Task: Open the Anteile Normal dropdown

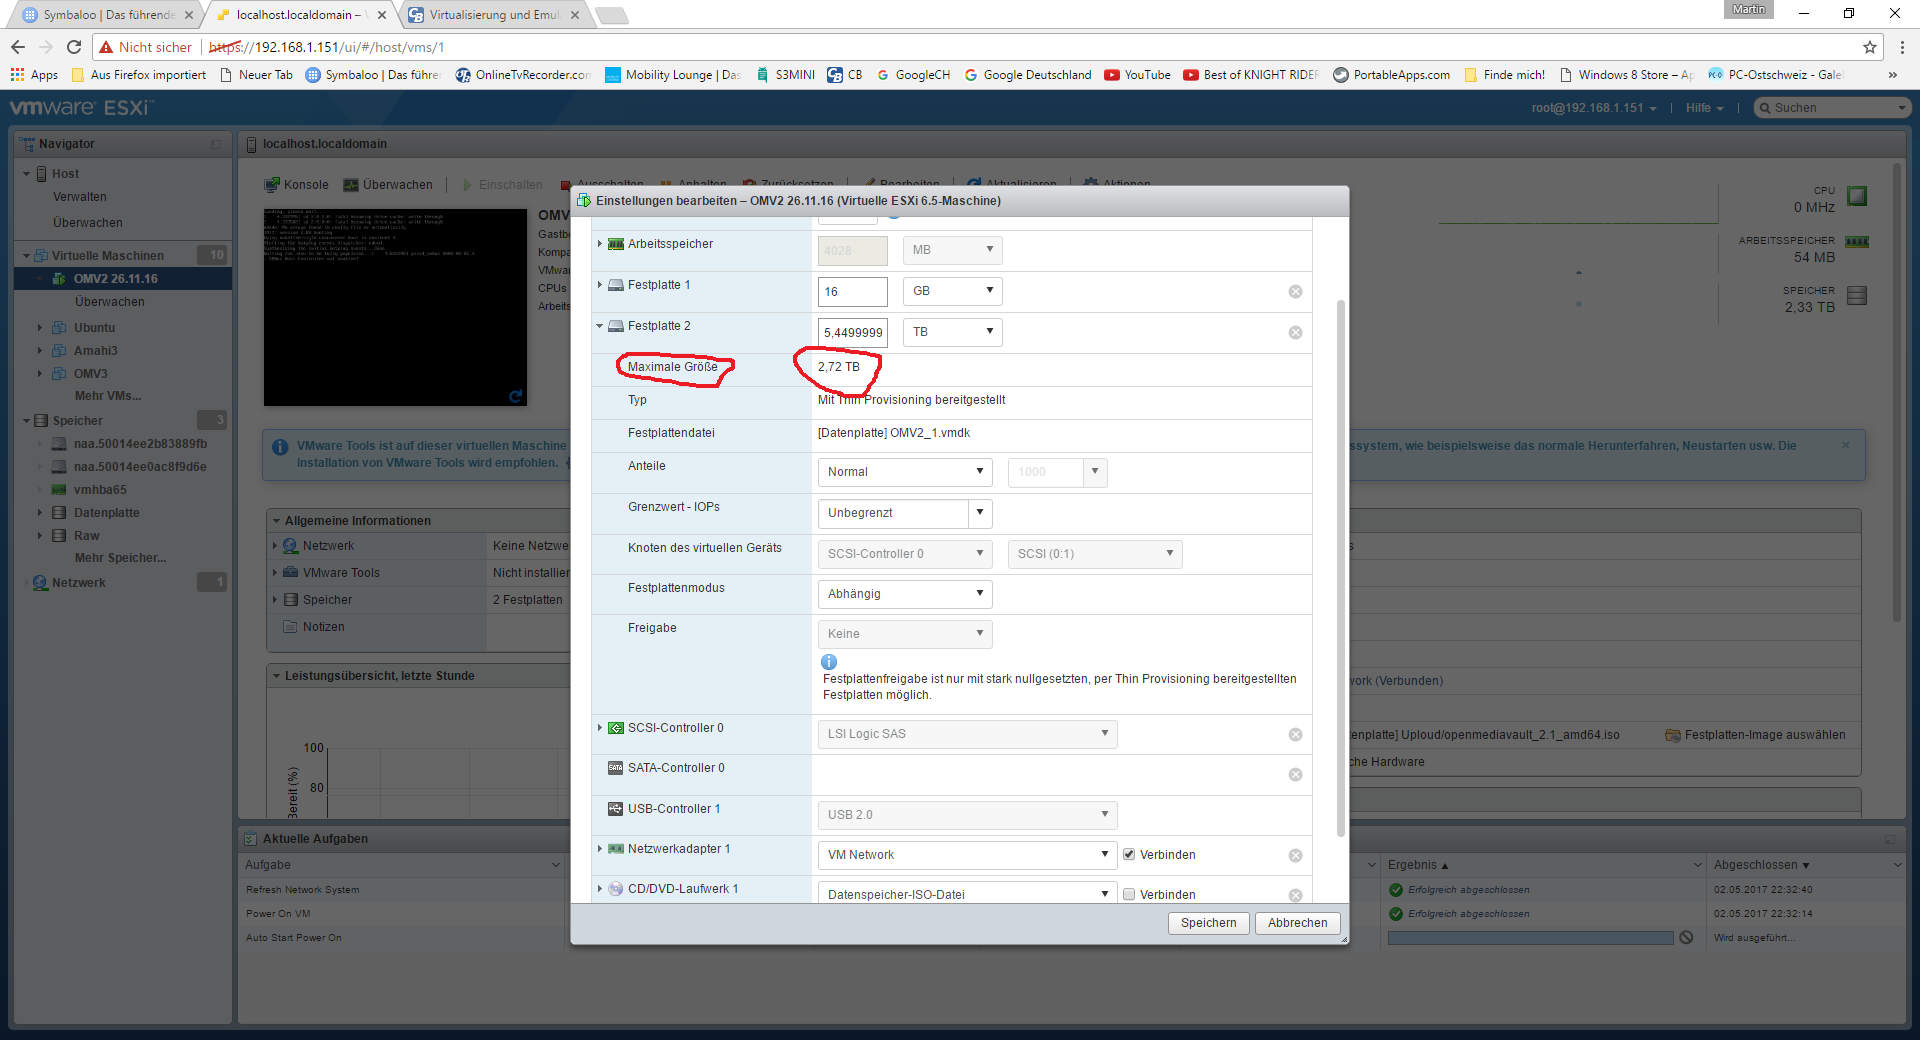Action: (x=905, y=472)
